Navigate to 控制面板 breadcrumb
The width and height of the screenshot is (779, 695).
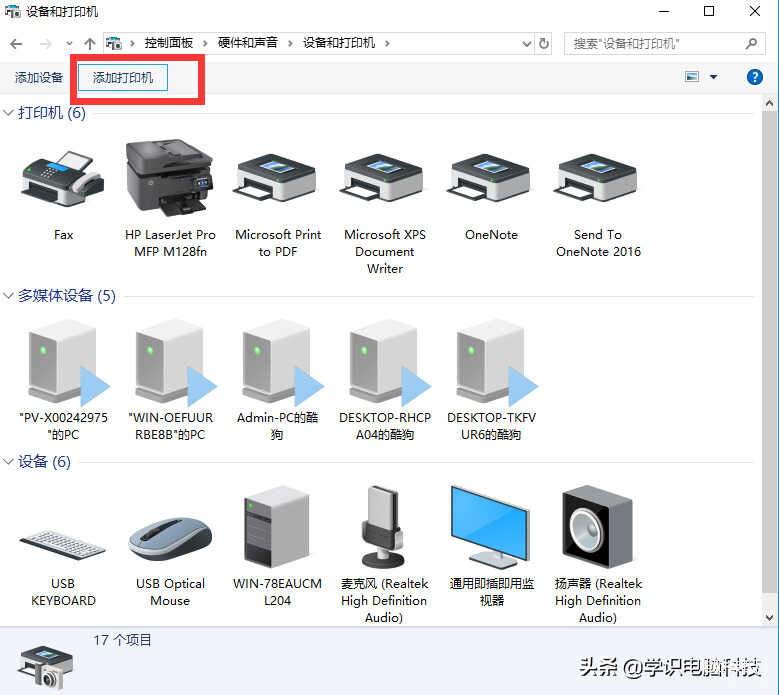tap(169, 43)
